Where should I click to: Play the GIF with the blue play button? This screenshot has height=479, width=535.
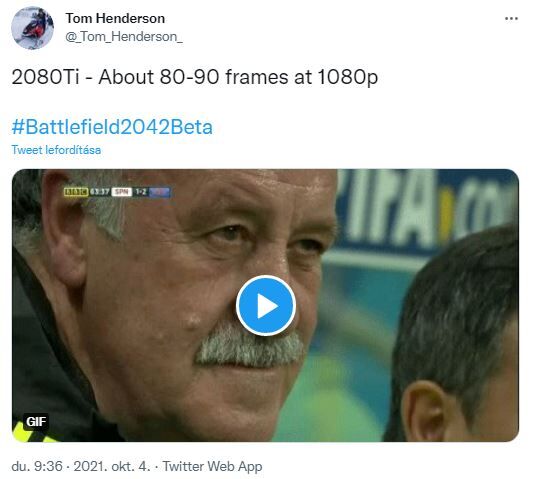(x=266, y=306)
